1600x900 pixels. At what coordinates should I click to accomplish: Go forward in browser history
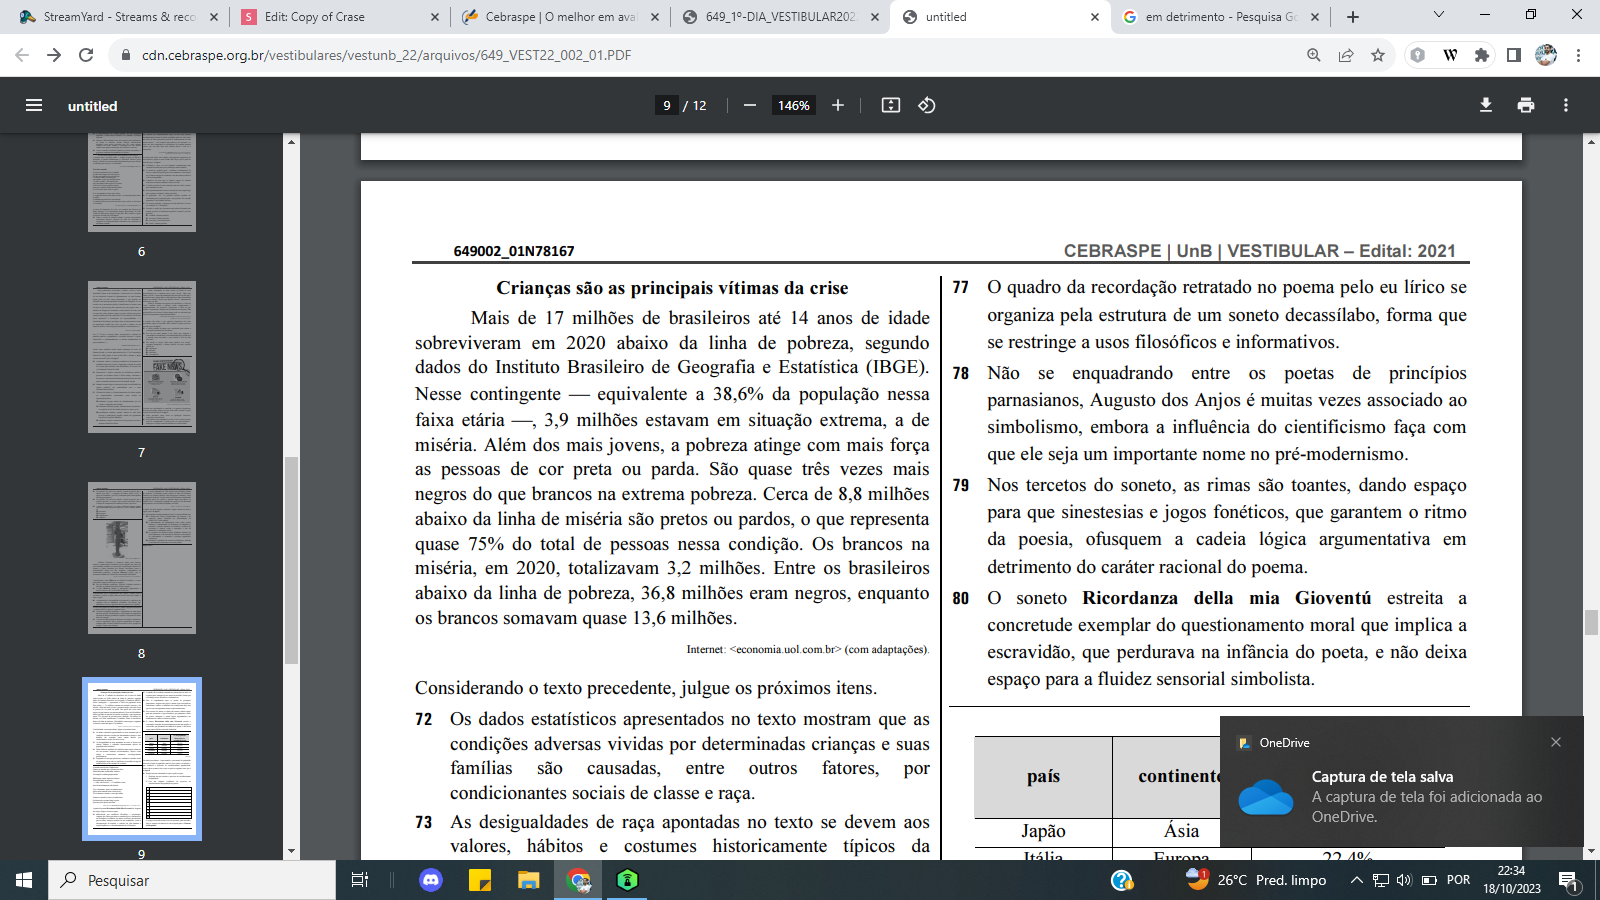pos(54,55)
